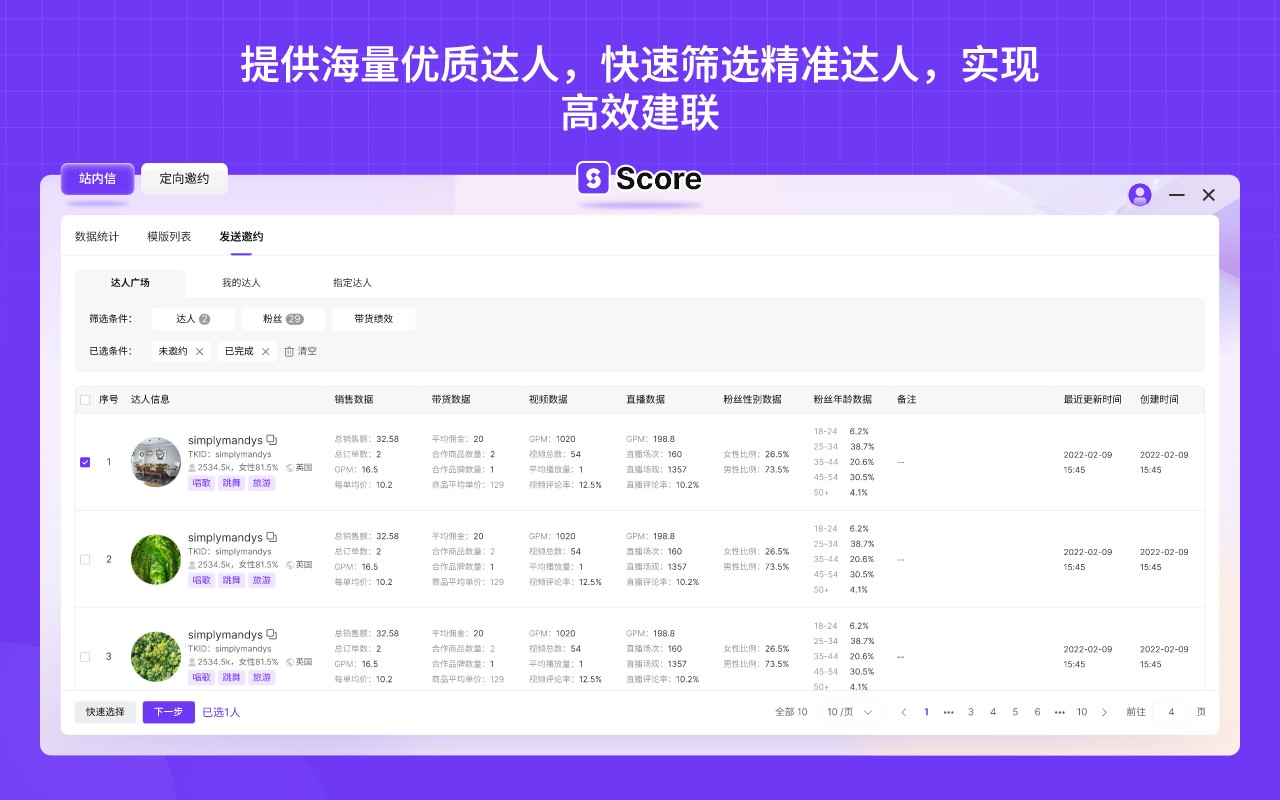Open the 数据统计 tab
Viewport: 1280px width, 800px height.
click(x=97, y=237)
